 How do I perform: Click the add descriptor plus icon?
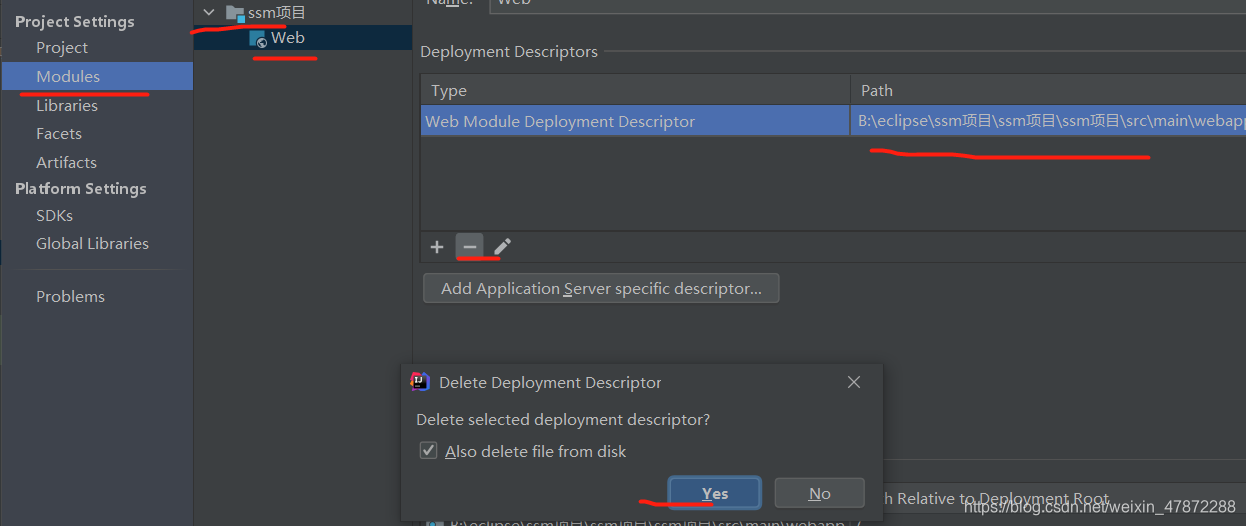point(437,247)
